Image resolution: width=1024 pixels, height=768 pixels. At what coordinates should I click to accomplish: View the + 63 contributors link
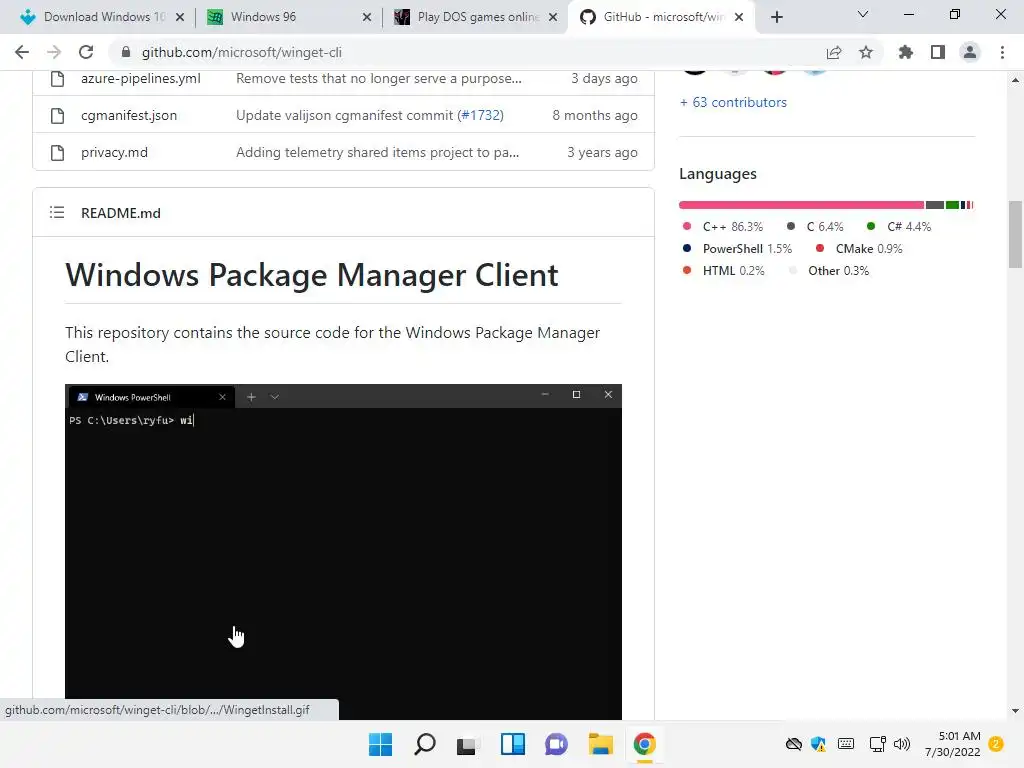point(733,103)
